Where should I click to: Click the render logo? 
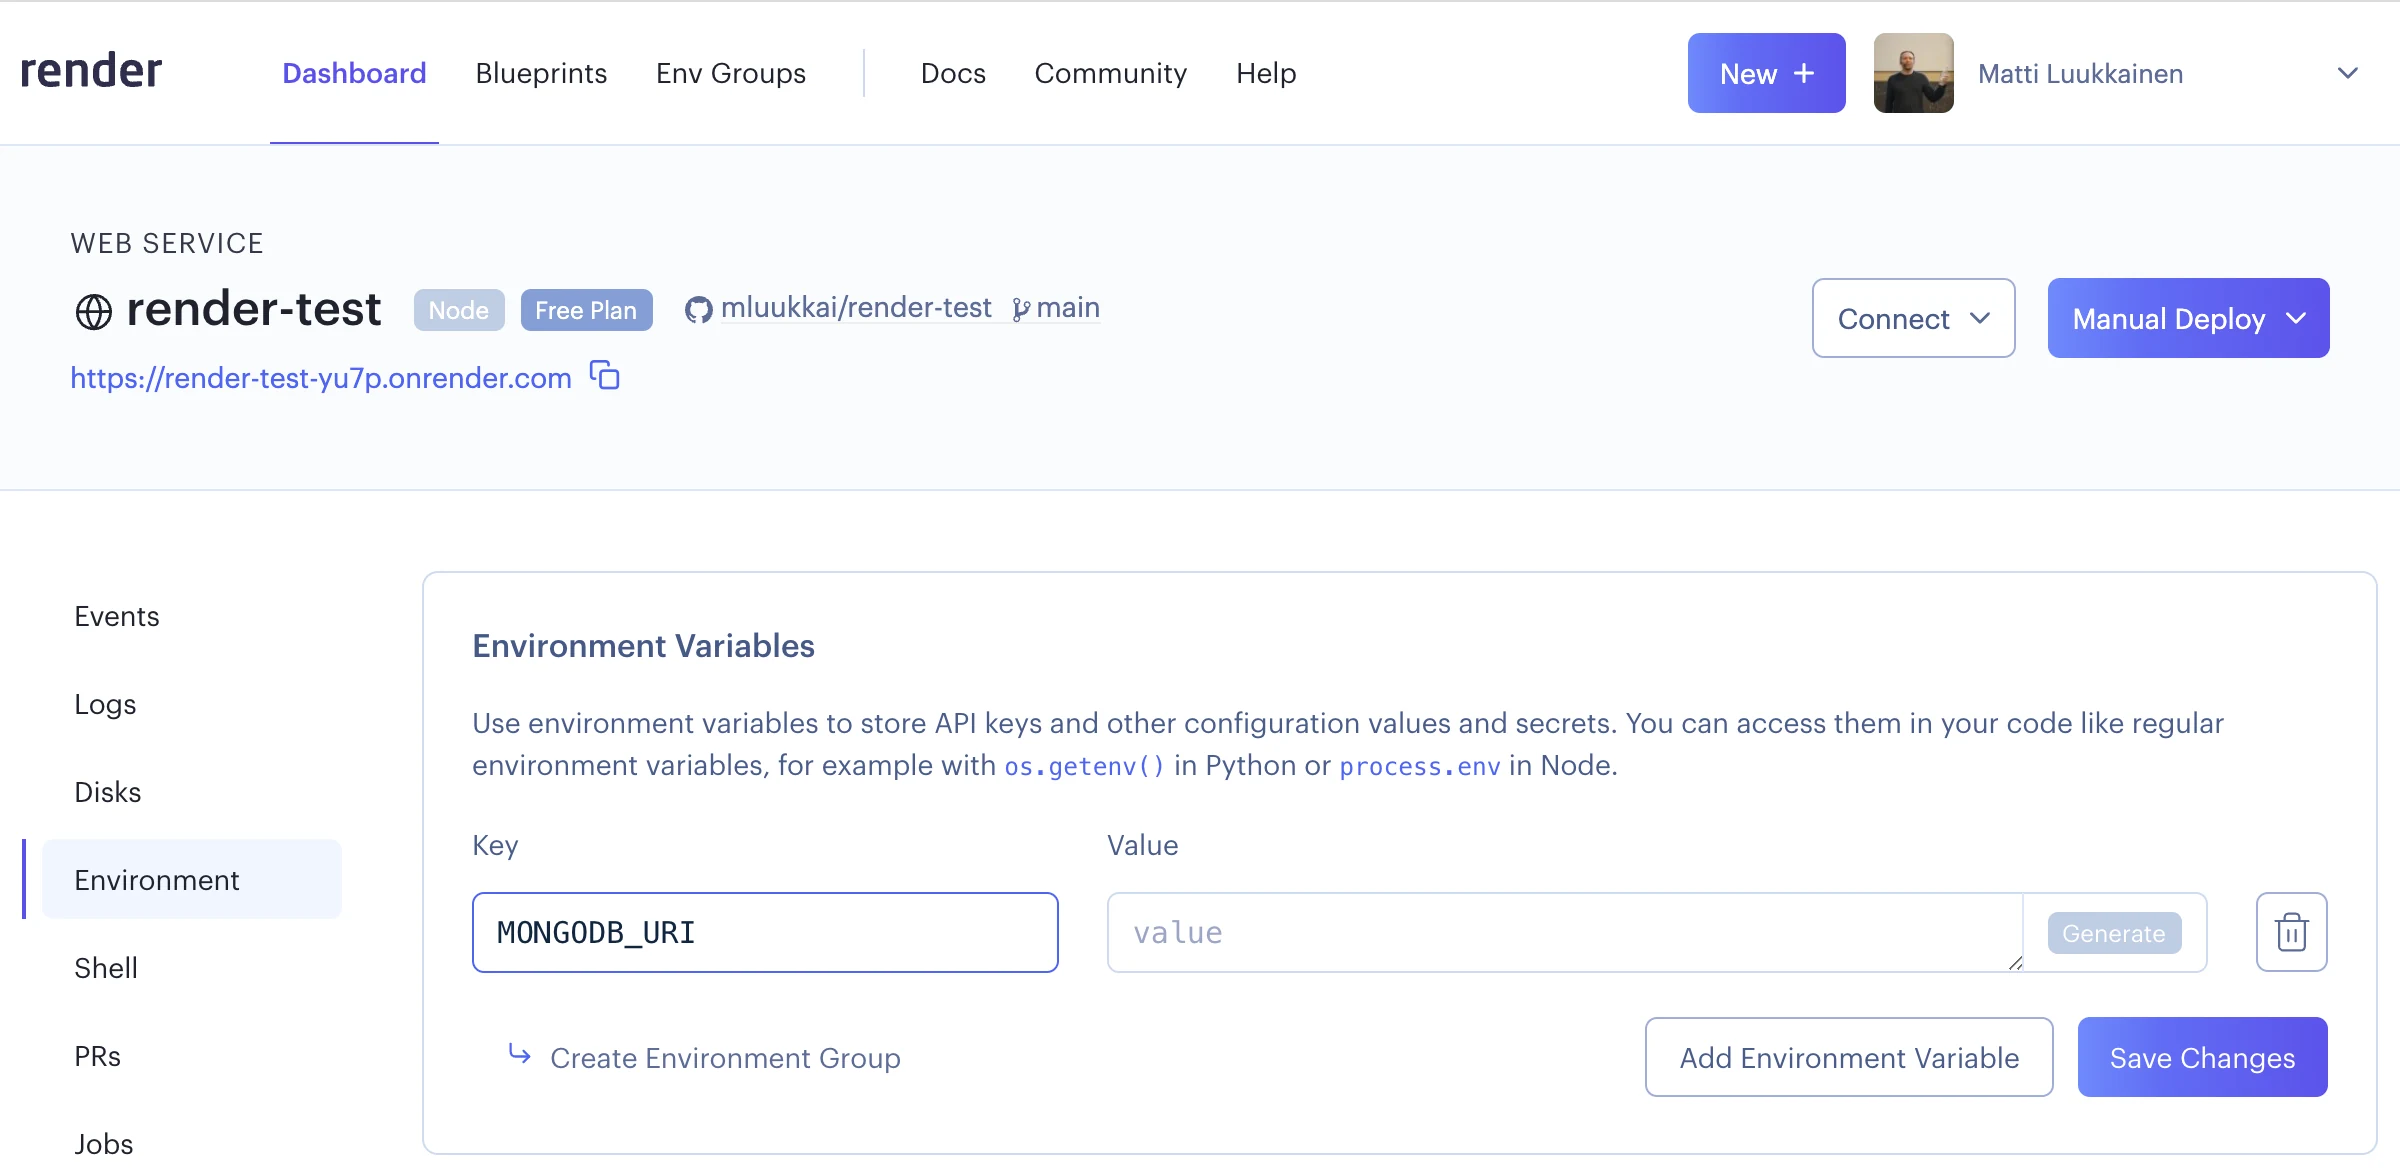point(91,72)
